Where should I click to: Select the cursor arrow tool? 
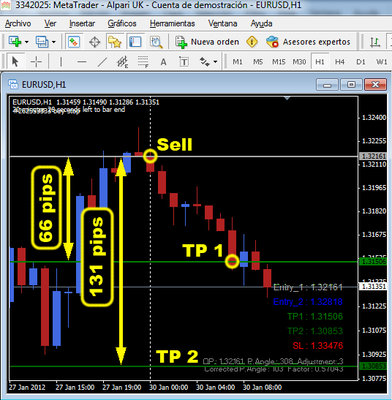tap(15, 62)
